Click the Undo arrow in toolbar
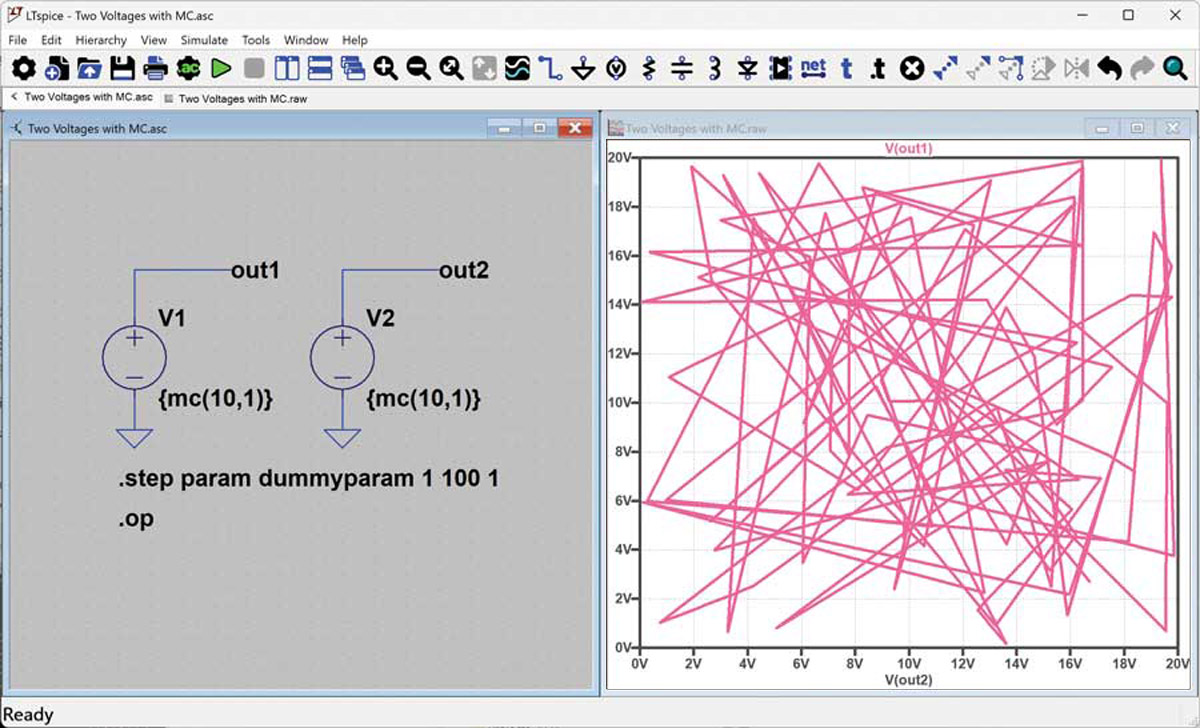This screenshot has width=1200, height=728. point(1109,68)
